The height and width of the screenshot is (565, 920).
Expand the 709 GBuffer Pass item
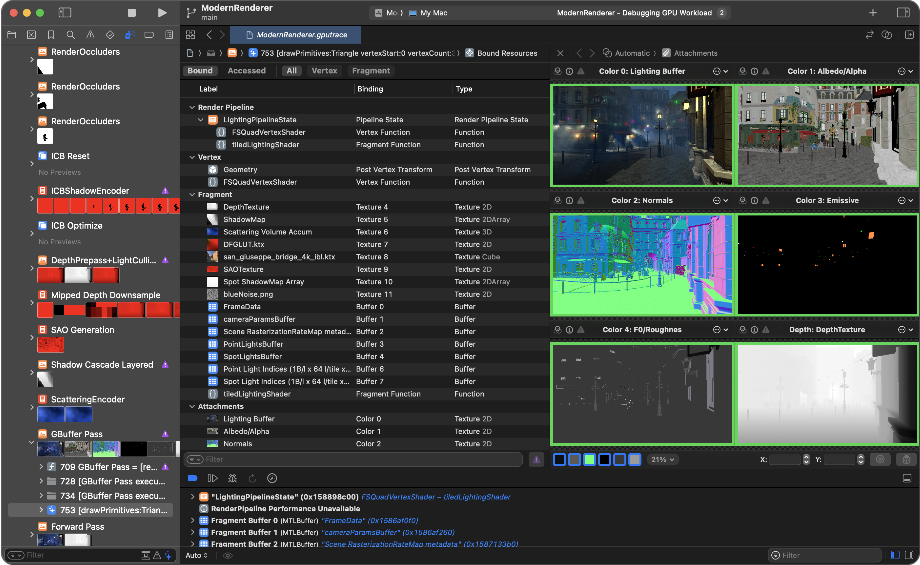[40, 467]
